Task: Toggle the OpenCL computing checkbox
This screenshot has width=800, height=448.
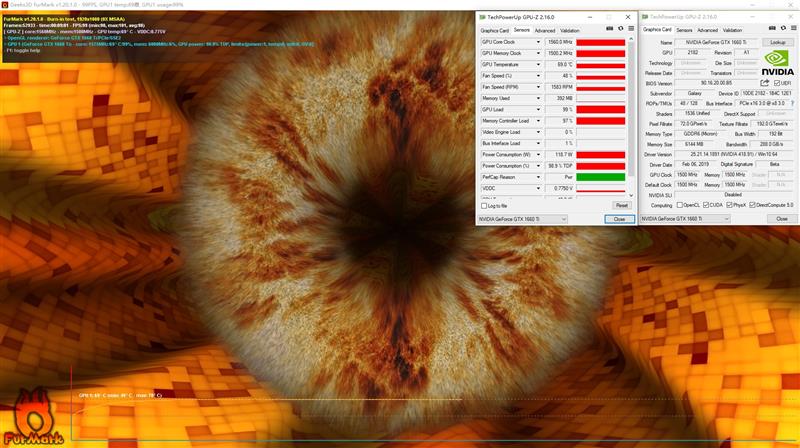Action: (680, 205)
